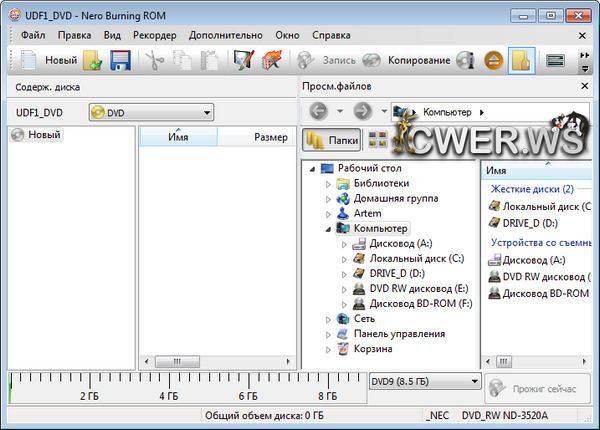Open the Рекордер menu
The image size is (600, 430).
155,35
